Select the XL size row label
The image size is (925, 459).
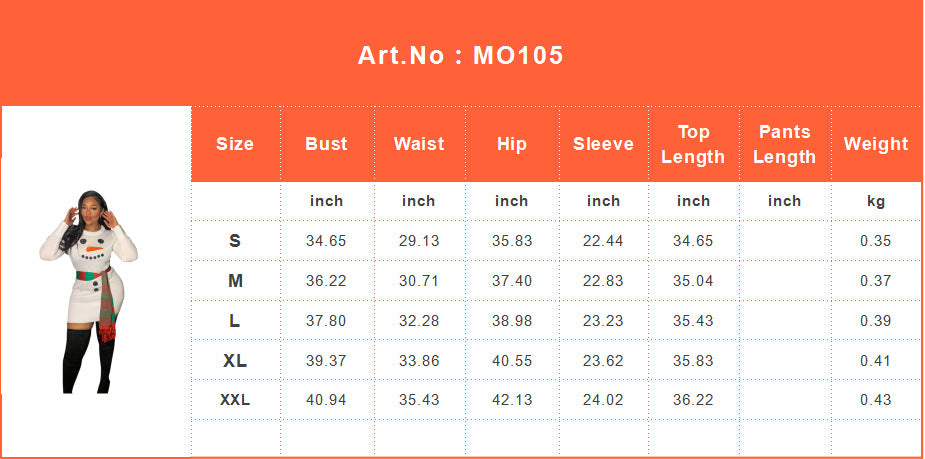click(235, 360)
